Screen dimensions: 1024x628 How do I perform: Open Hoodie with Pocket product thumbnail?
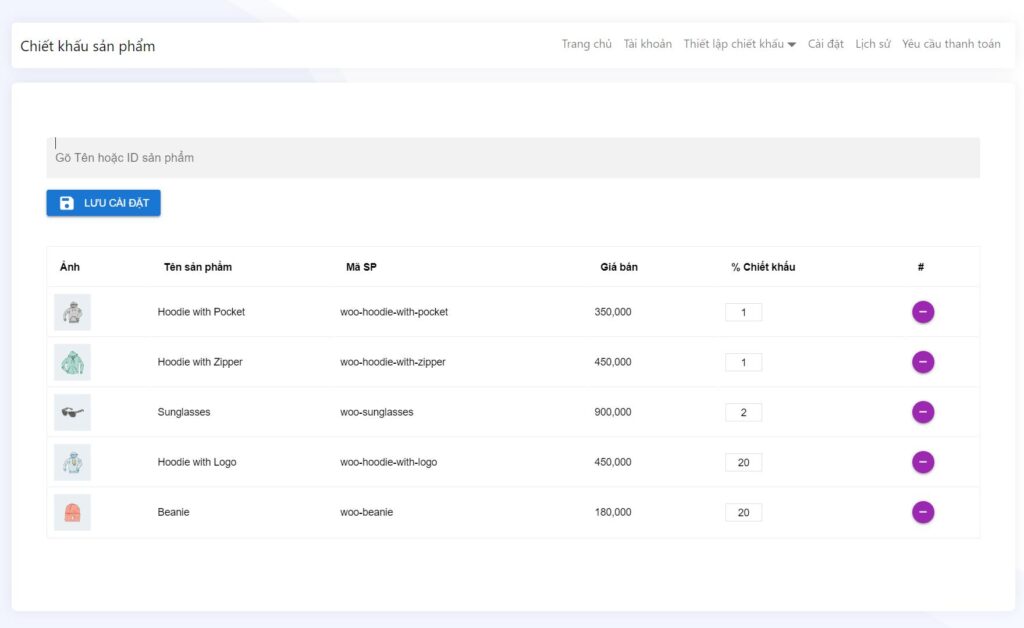(x=72, y=312)
